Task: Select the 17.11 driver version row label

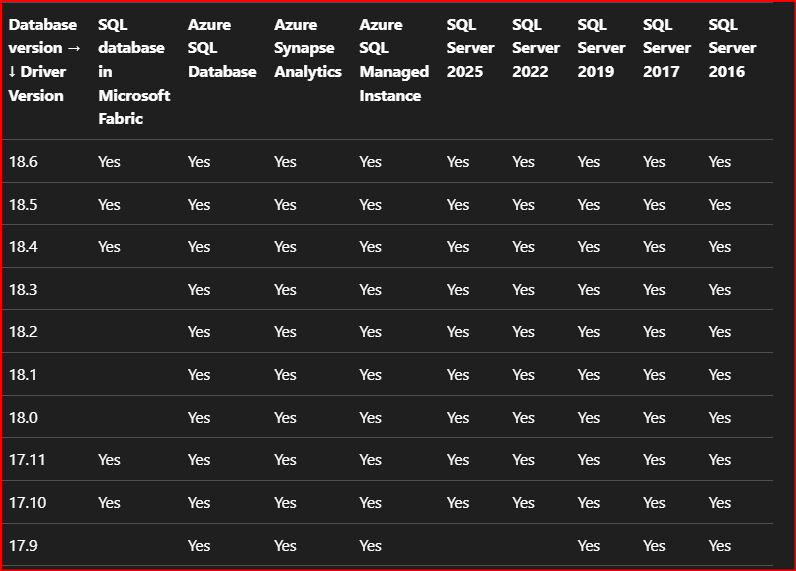Action: [27, 460]
